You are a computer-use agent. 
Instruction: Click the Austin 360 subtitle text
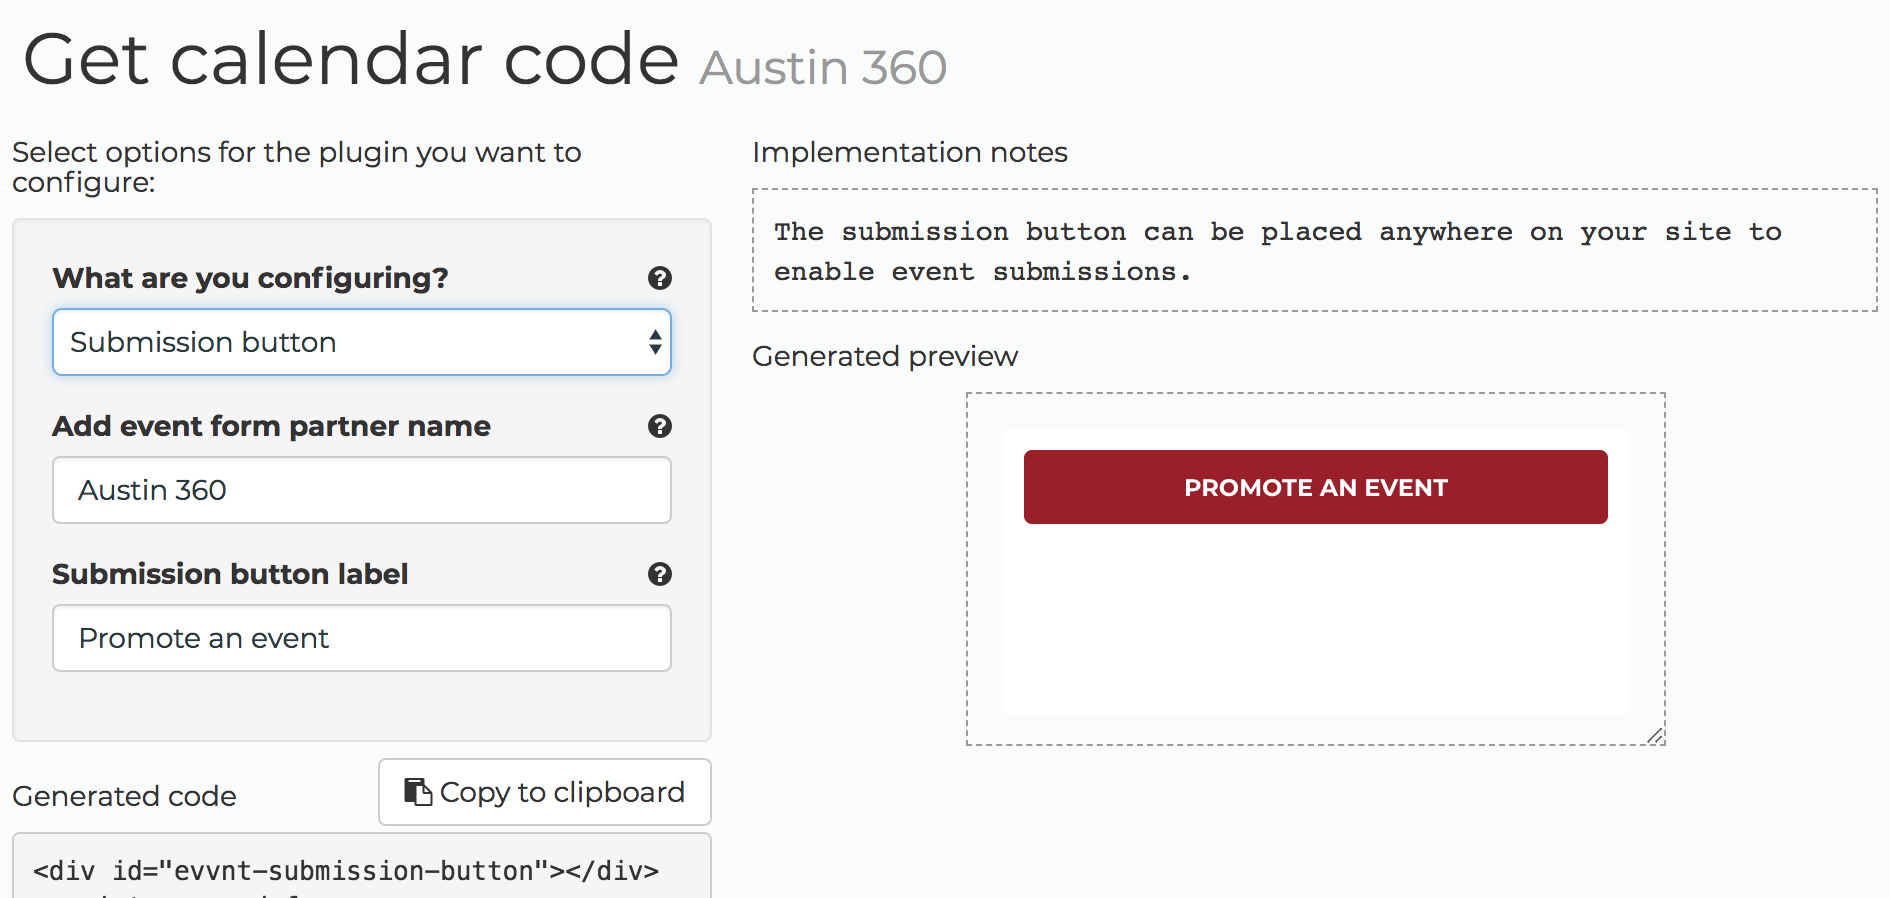(x=823, y=68)
